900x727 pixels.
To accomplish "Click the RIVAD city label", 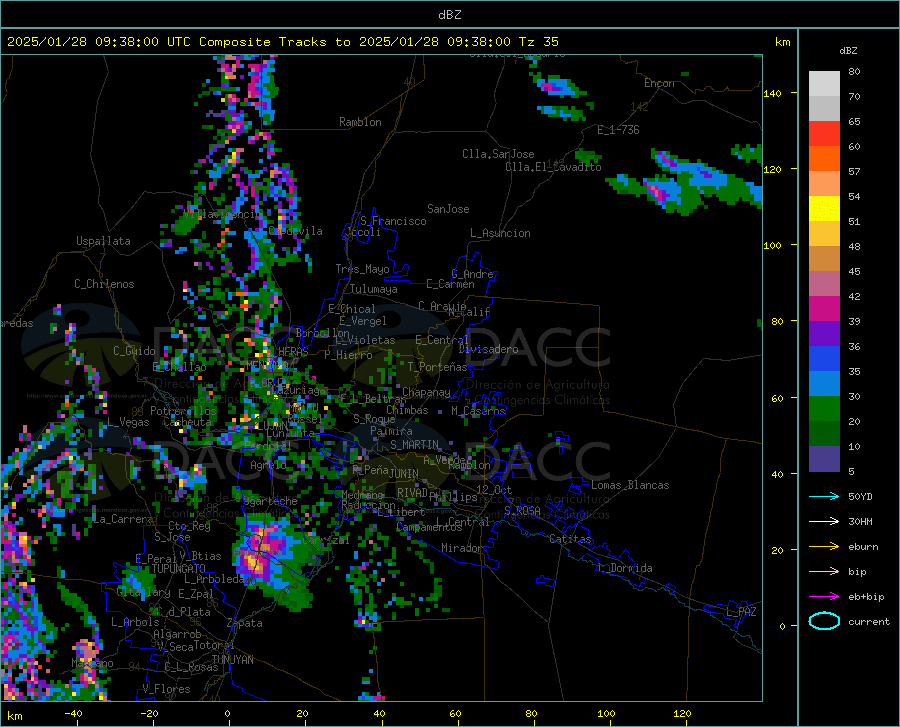I will pos(412,493).
